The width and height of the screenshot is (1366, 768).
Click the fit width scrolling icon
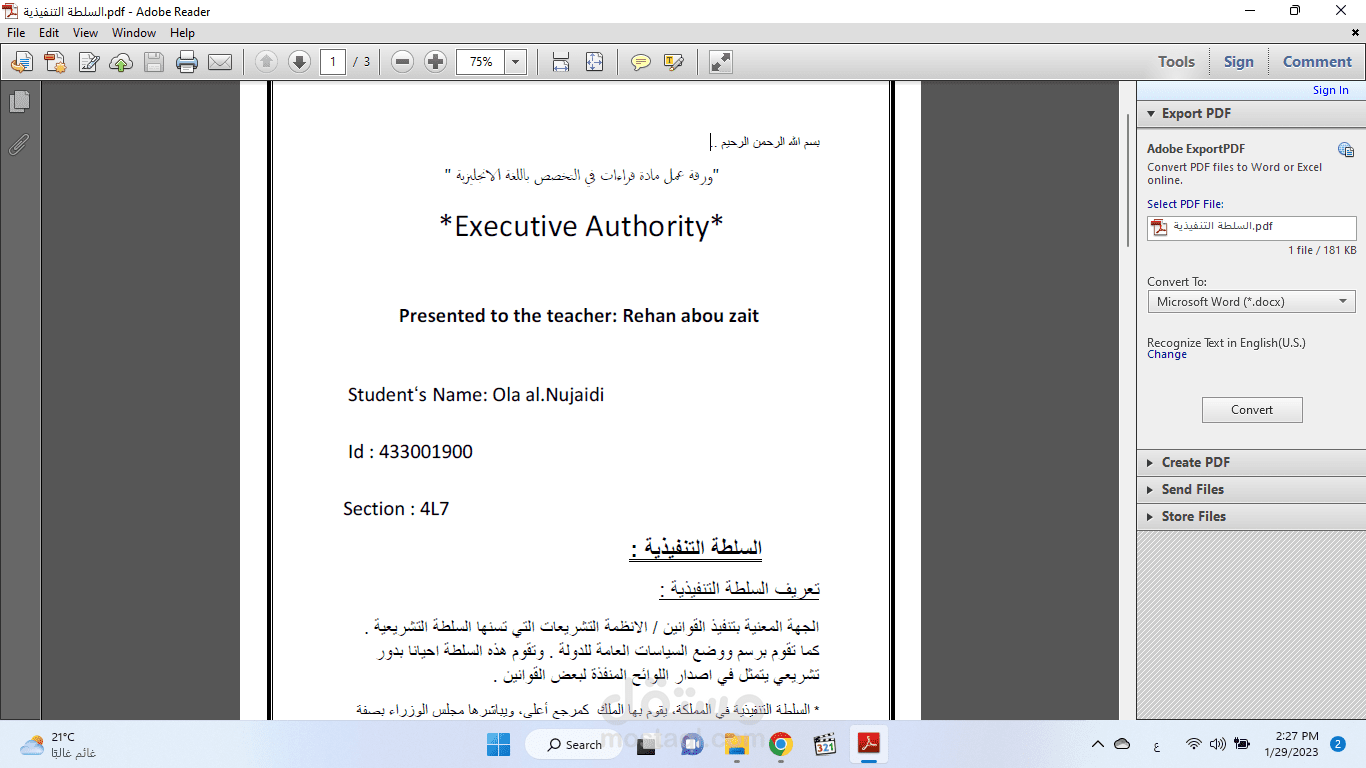pyautogui.click(x=561, y=62)
